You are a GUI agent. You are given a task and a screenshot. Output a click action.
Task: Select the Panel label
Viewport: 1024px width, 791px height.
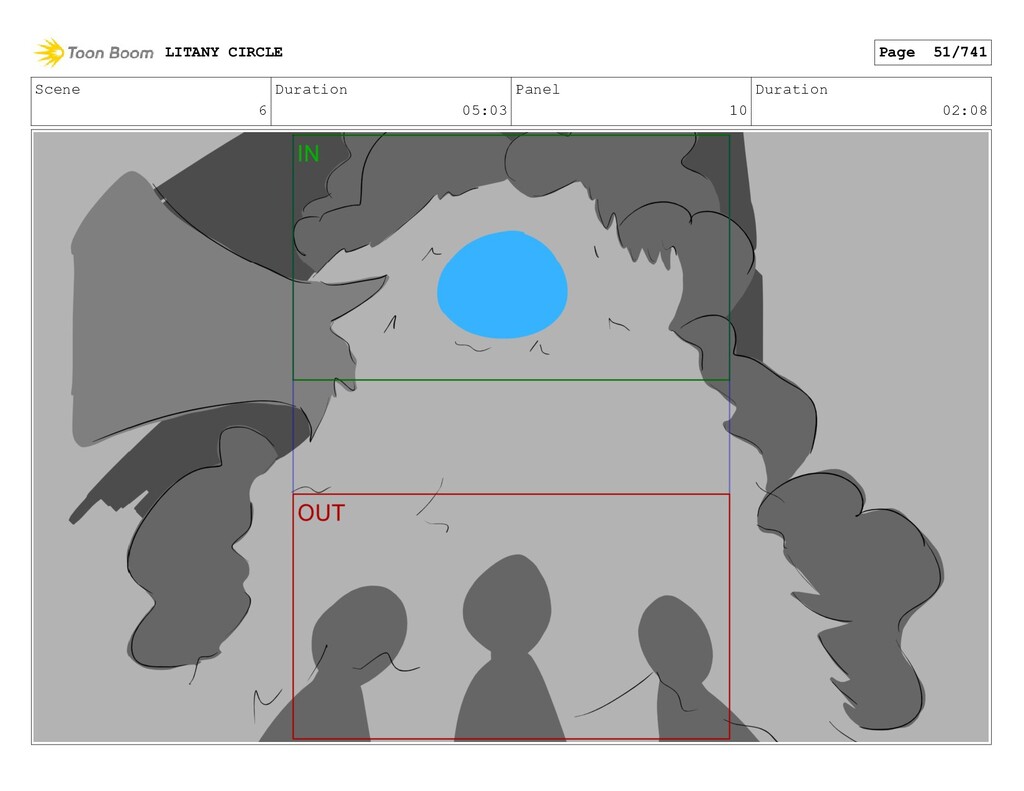point(537,89)
